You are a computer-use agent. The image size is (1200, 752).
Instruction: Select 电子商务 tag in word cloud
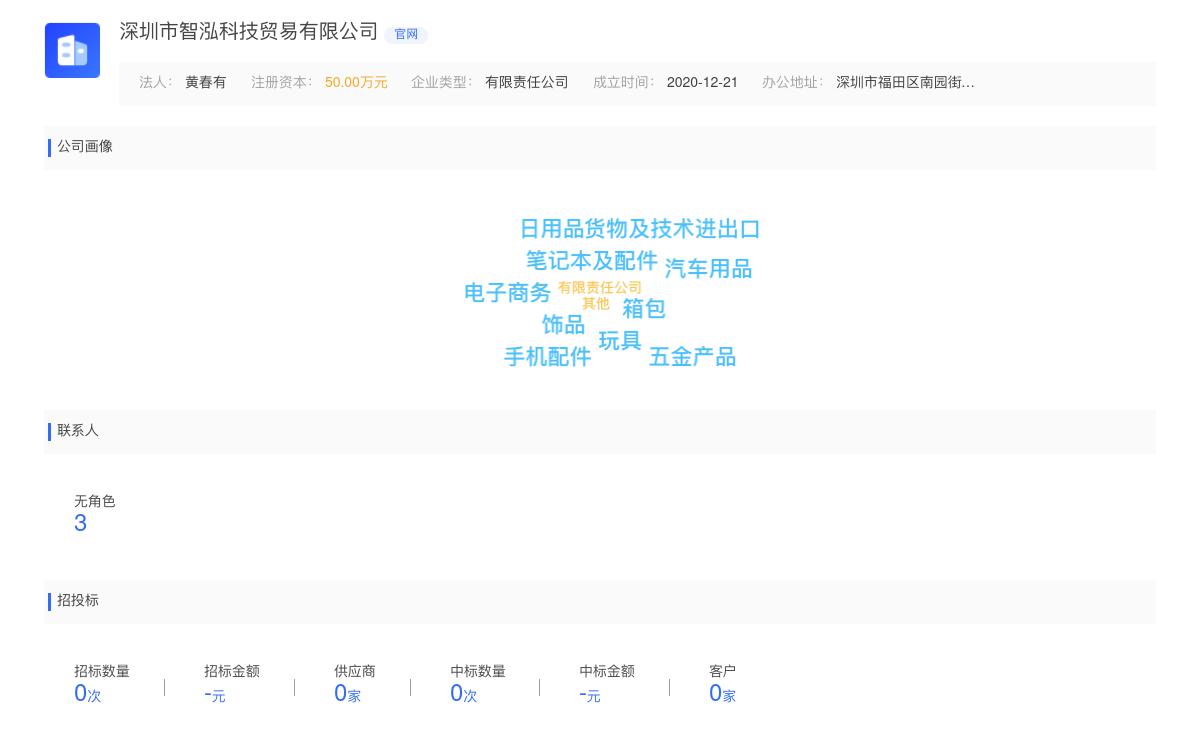pyautogui.click(x=507, y=293)
